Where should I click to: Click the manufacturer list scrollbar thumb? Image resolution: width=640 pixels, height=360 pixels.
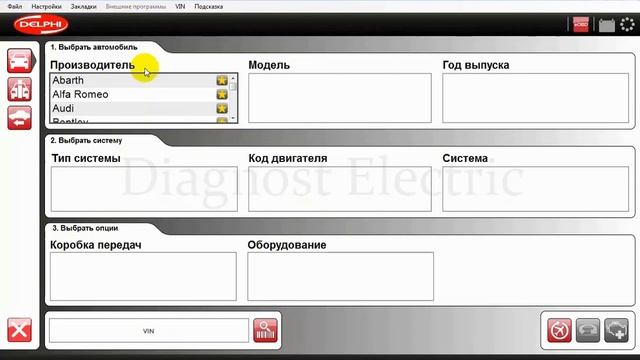pos(233,87)
